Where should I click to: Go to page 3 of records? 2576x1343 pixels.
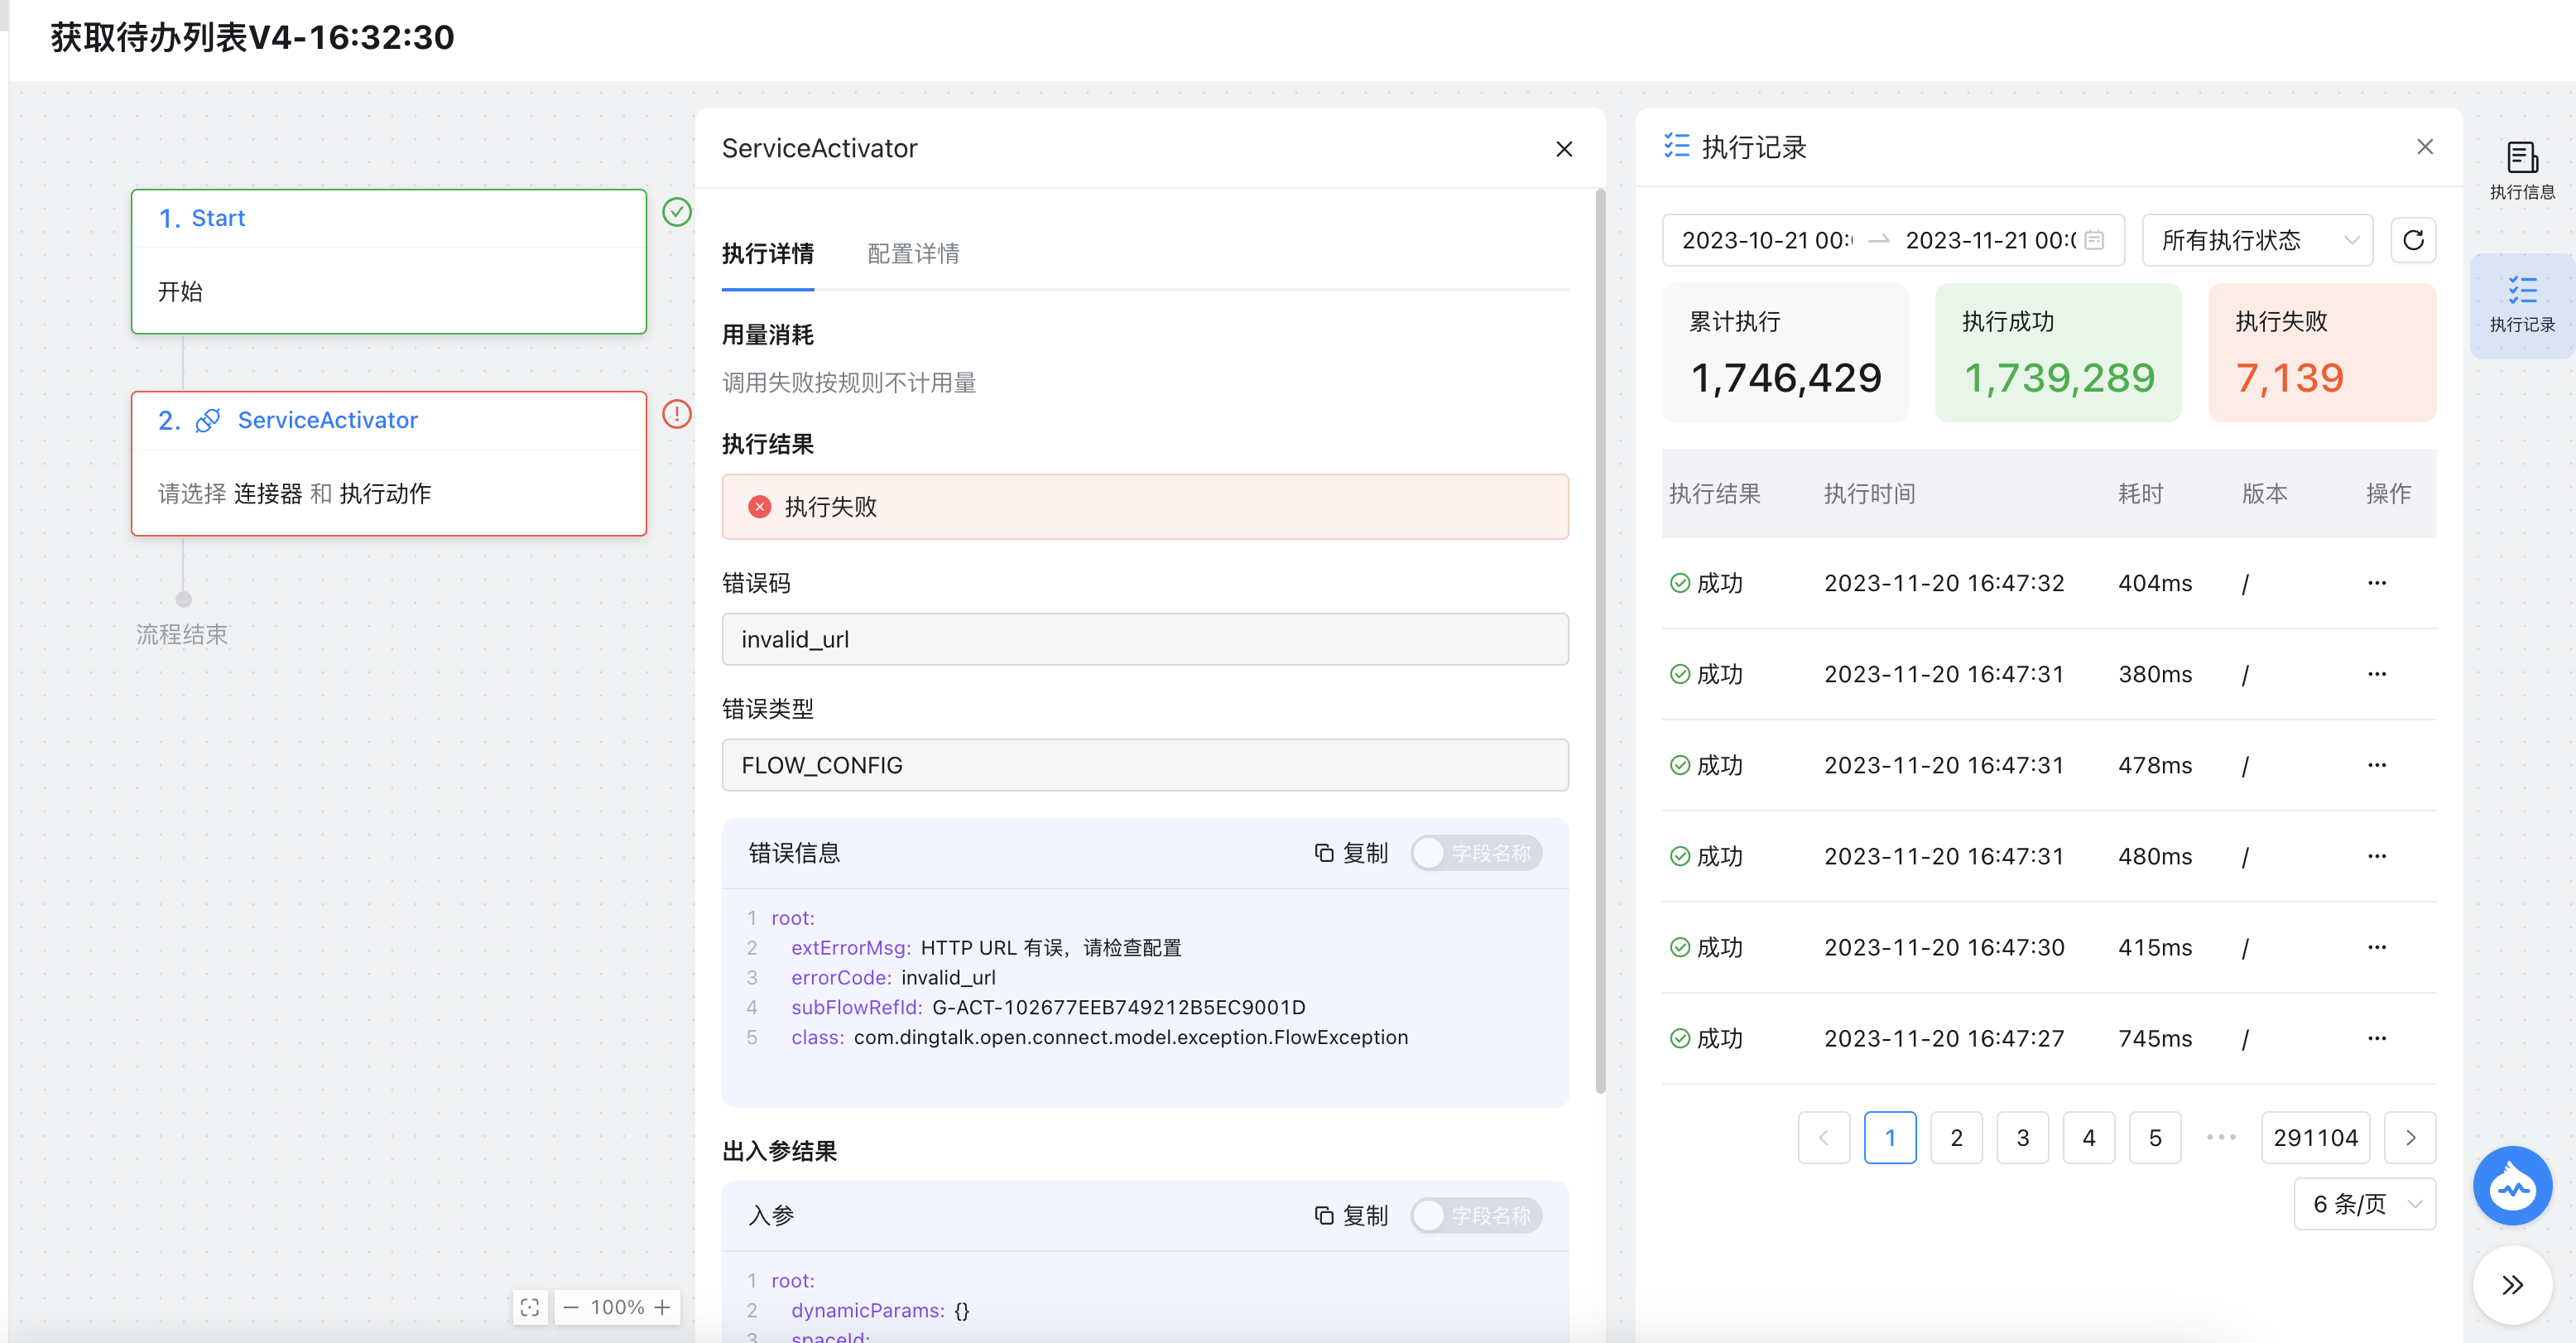click(2022, 1138)
